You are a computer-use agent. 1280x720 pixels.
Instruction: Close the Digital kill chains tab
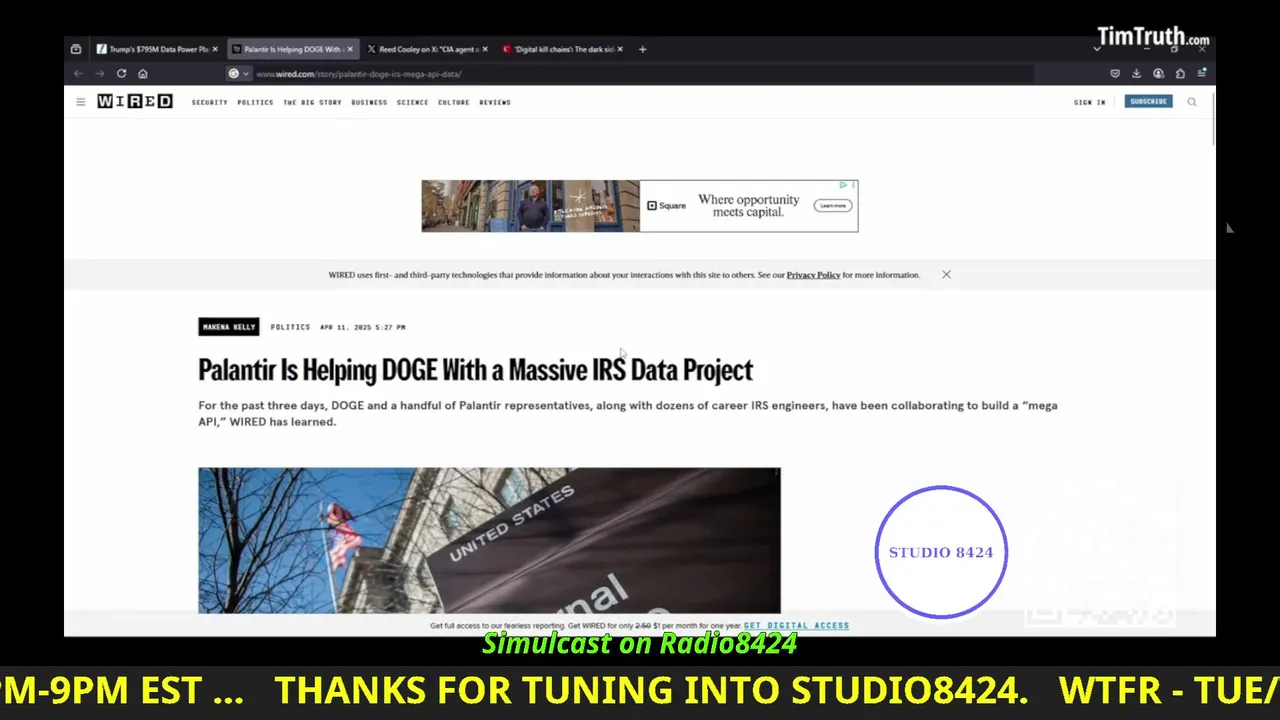(x=620, y=49)
